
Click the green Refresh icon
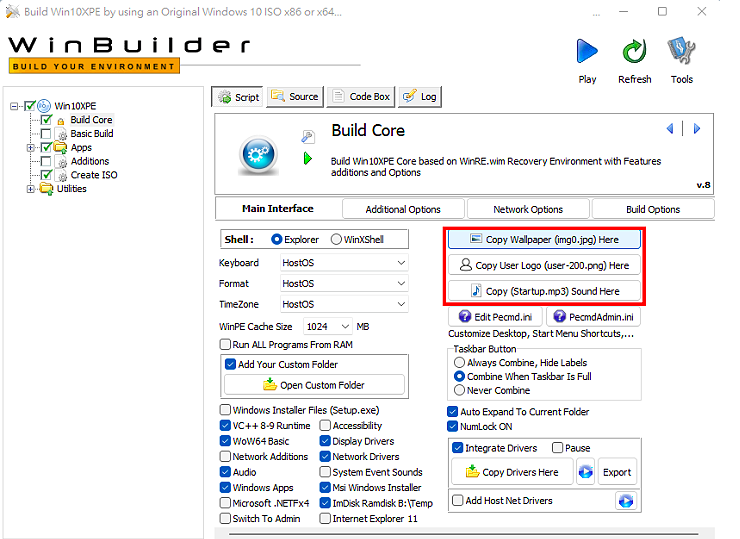[634, 51]
